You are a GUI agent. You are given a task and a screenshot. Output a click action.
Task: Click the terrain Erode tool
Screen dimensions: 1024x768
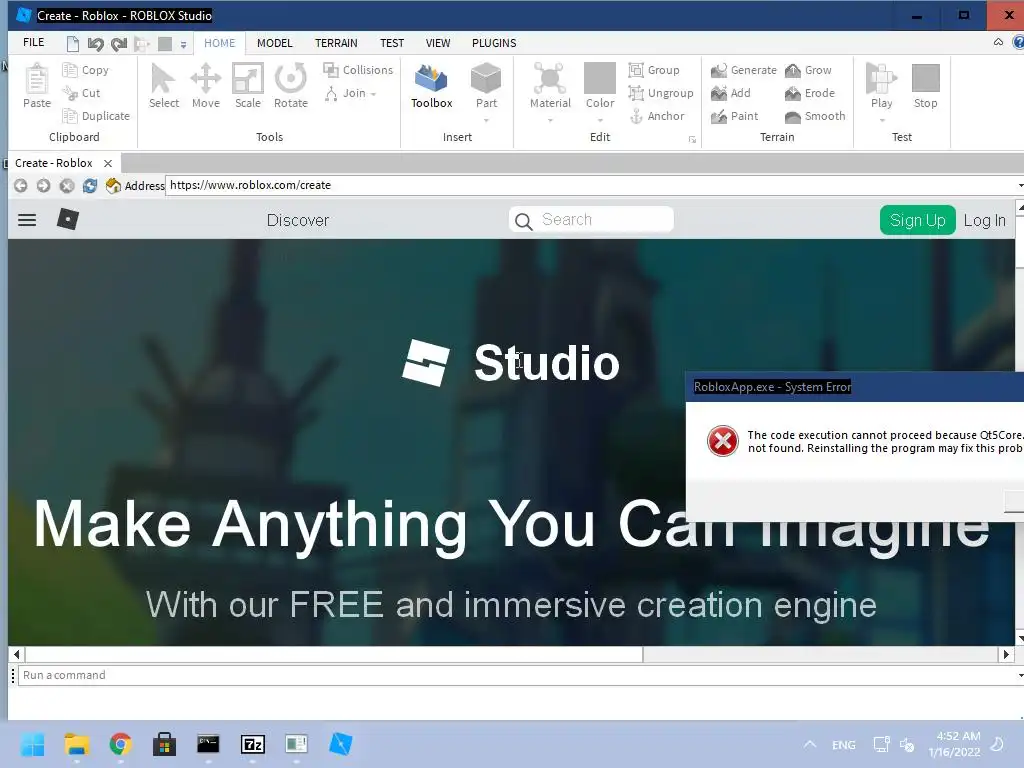point(810,93)
